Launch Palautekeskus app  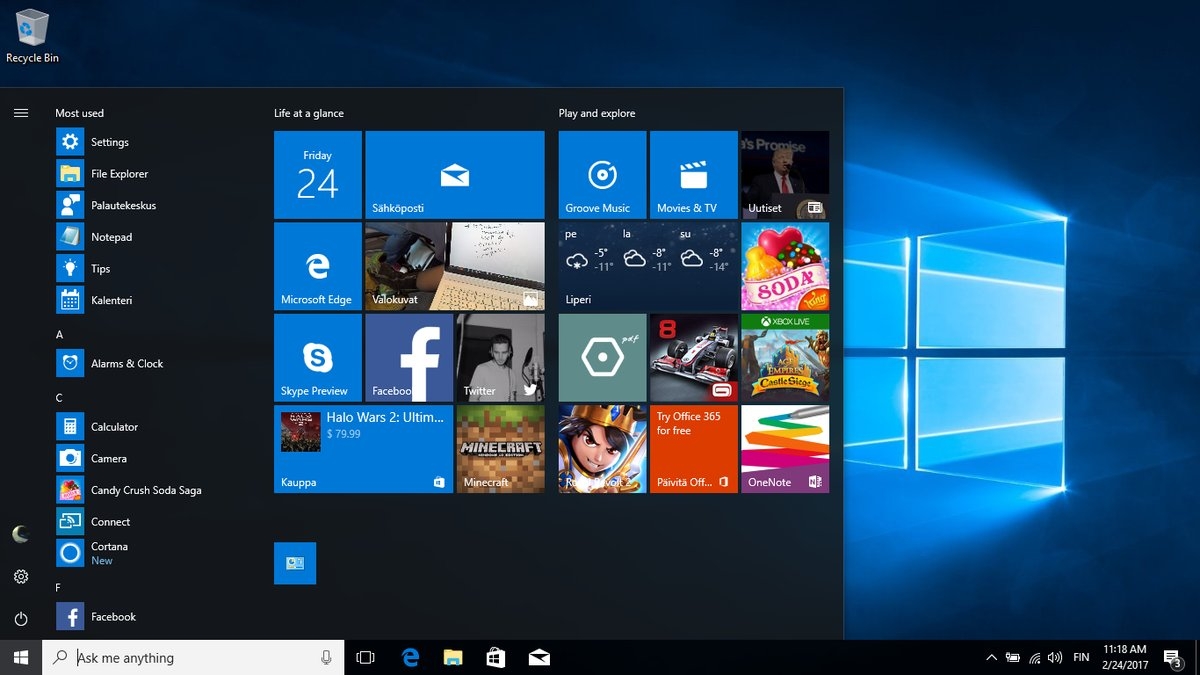coord(150,205)
